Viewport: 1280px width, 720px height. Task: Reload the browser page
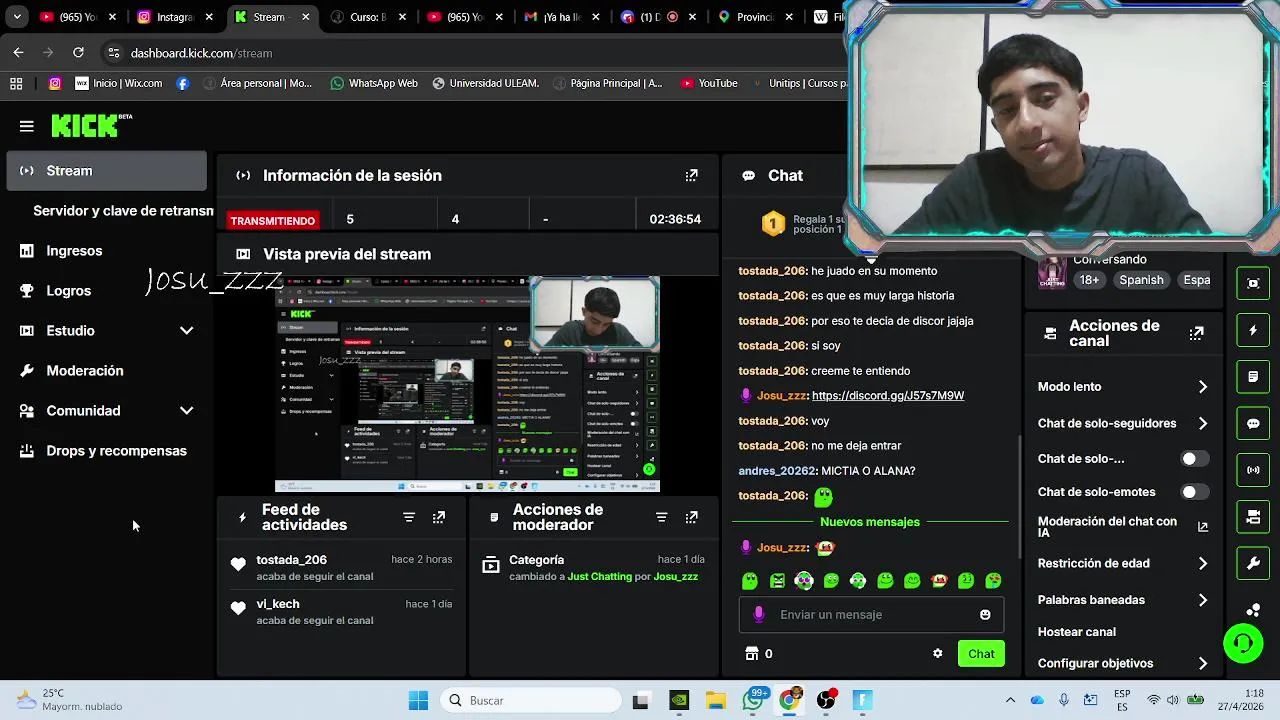tap(78, 53)
